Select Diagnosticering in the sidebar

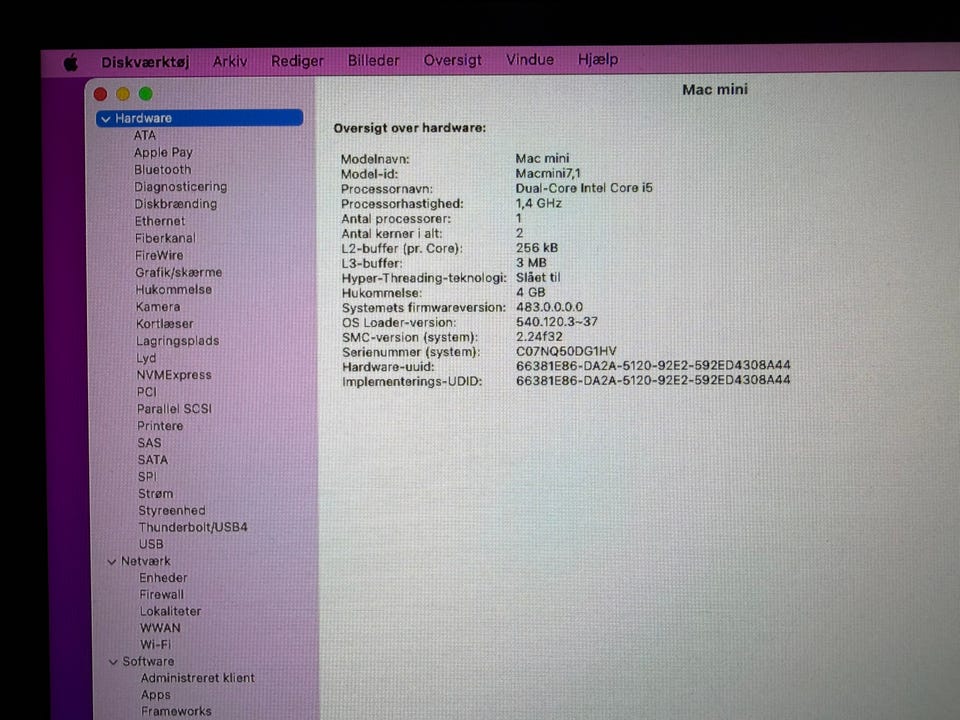click(x=181, y=187)
